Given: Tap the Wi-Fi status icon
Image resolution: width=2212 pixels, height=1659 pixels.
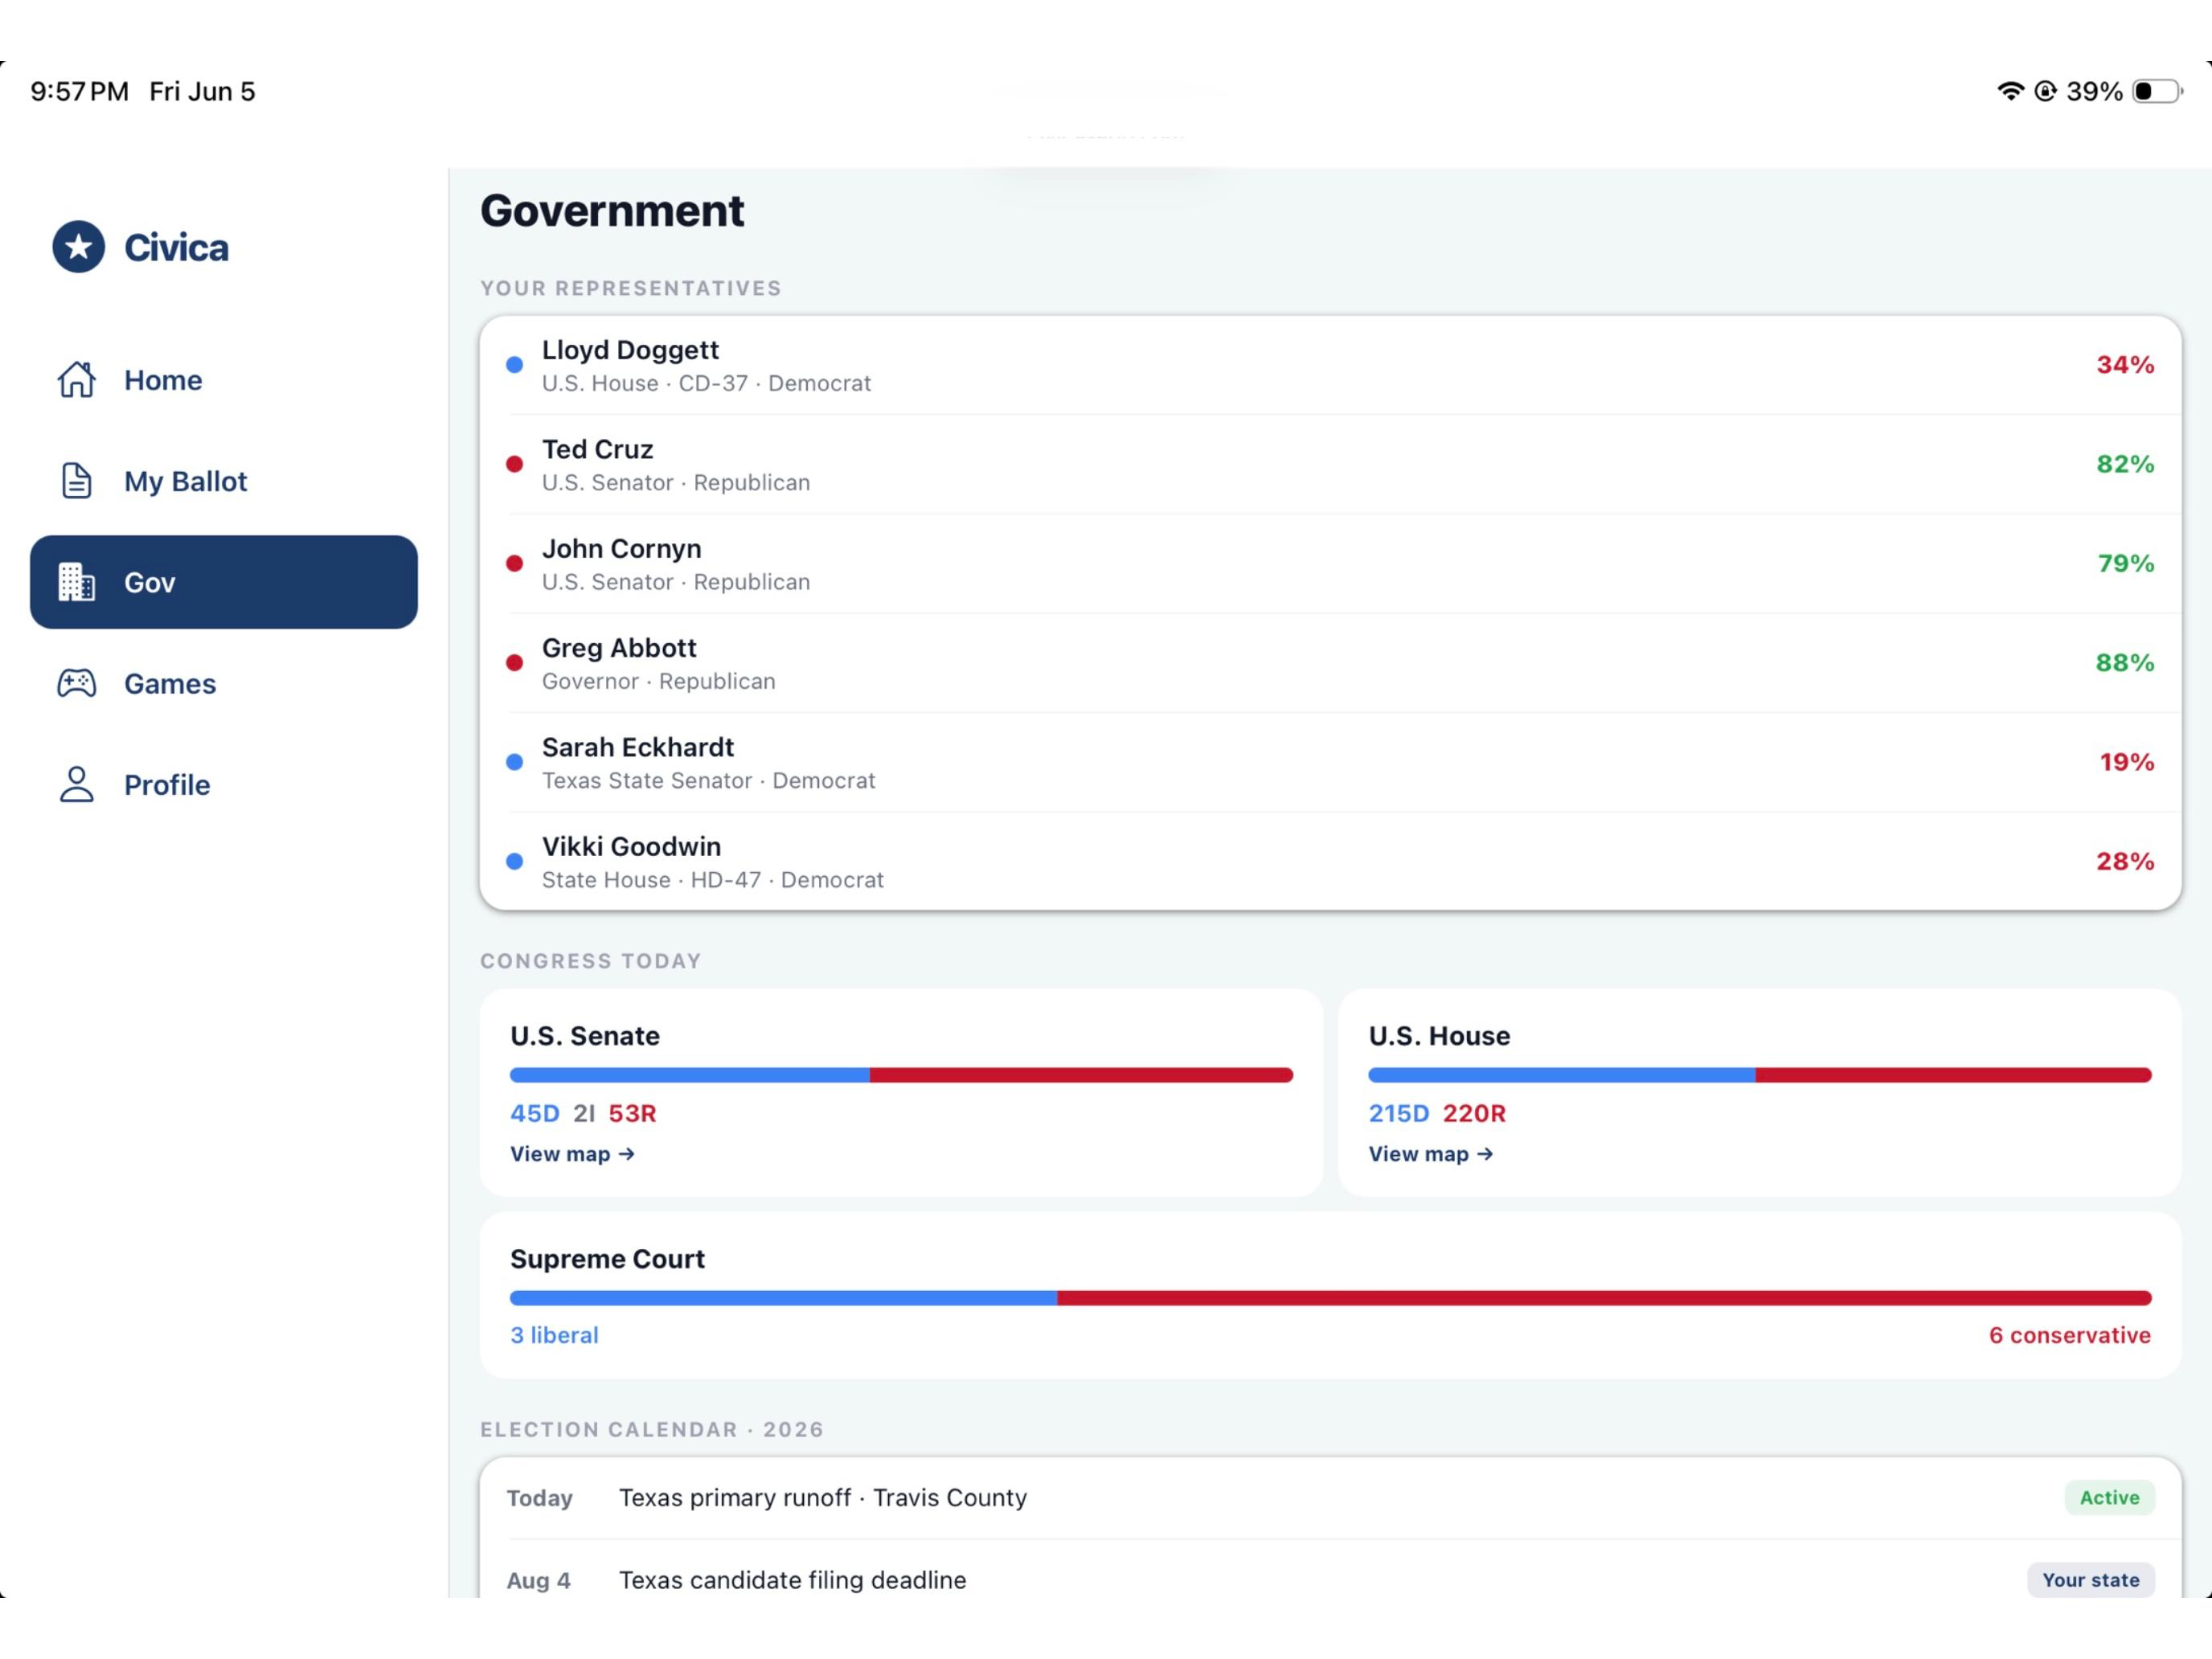Looking at the screenshot, I should pyautogui.click(x=2010, y=91).
